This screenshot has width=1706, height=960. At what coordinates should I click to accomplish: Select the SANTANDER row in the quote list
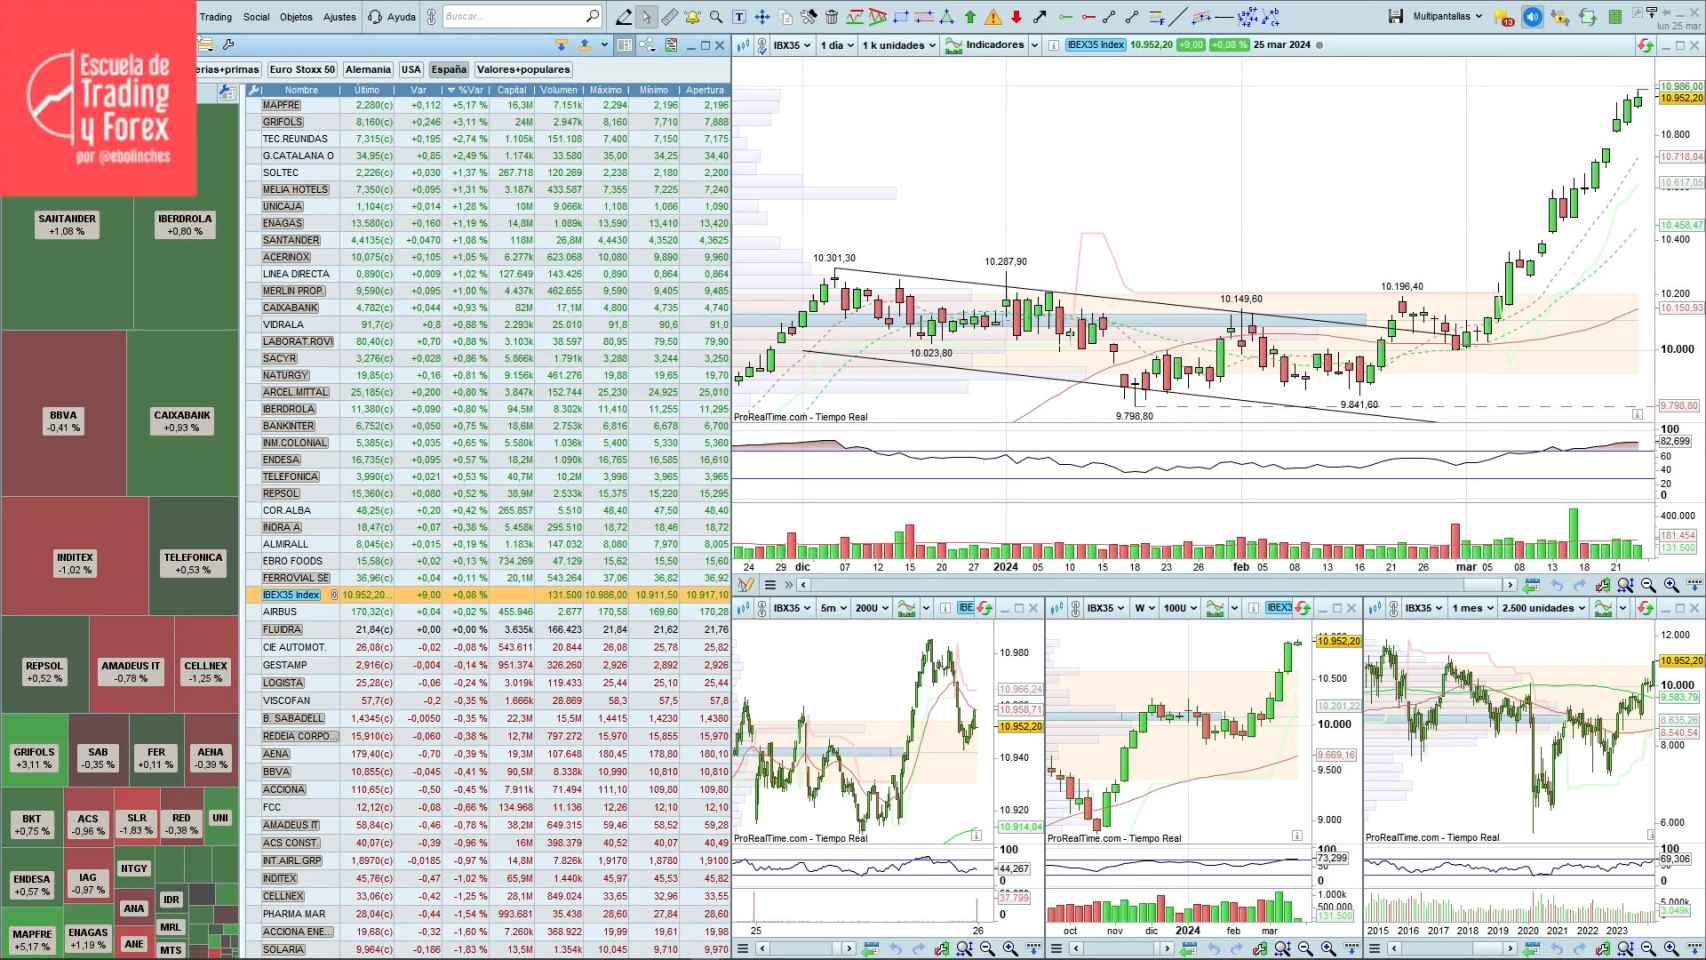coord(291,240)
